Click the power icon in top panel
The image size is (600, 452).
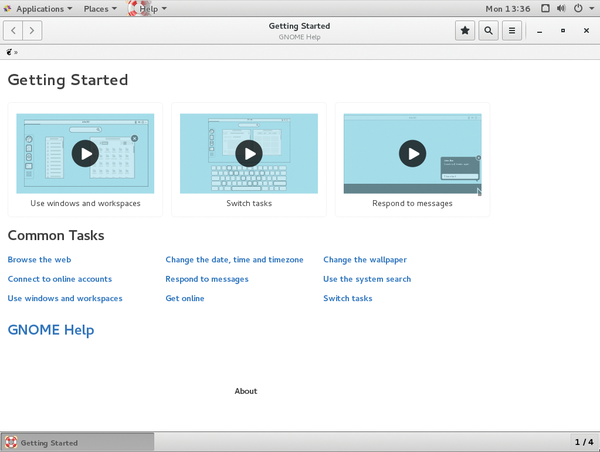tap(578, 8)
